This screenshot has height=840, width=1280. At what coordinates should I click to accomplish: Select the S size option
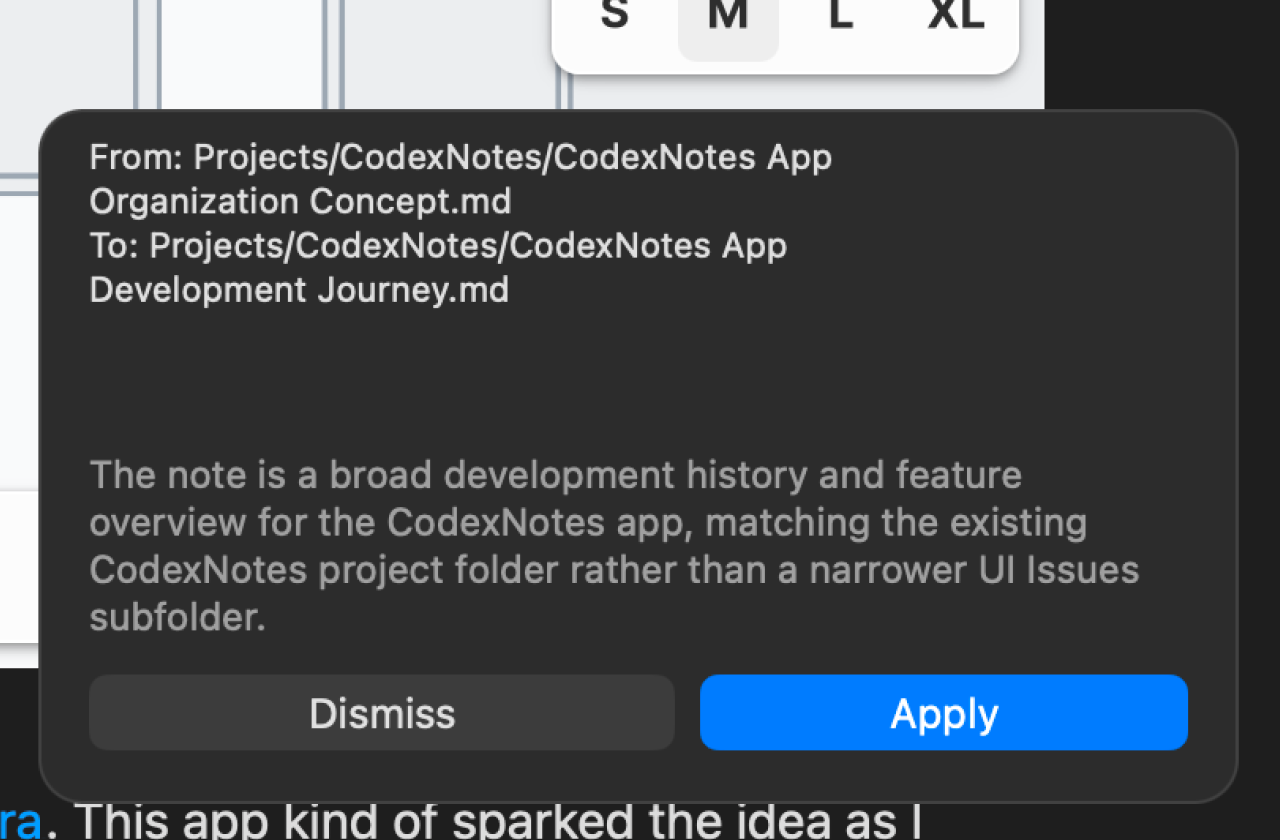(x=614, y=17)
